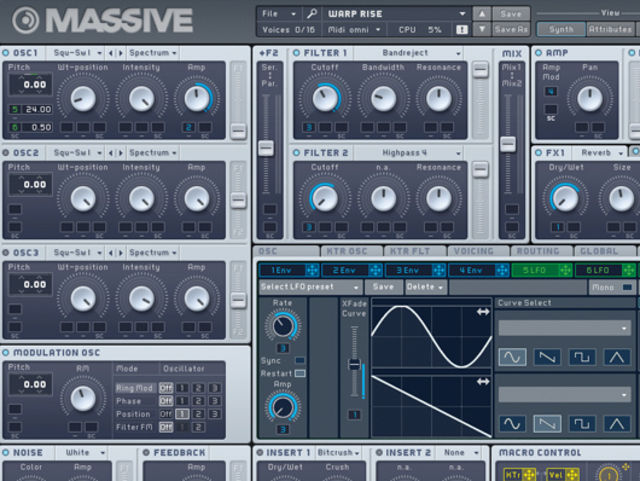Open the OSC1 Squ-SwI wavetable dropdown
This screenshot has height=481, width=640.
pos(78,53)
